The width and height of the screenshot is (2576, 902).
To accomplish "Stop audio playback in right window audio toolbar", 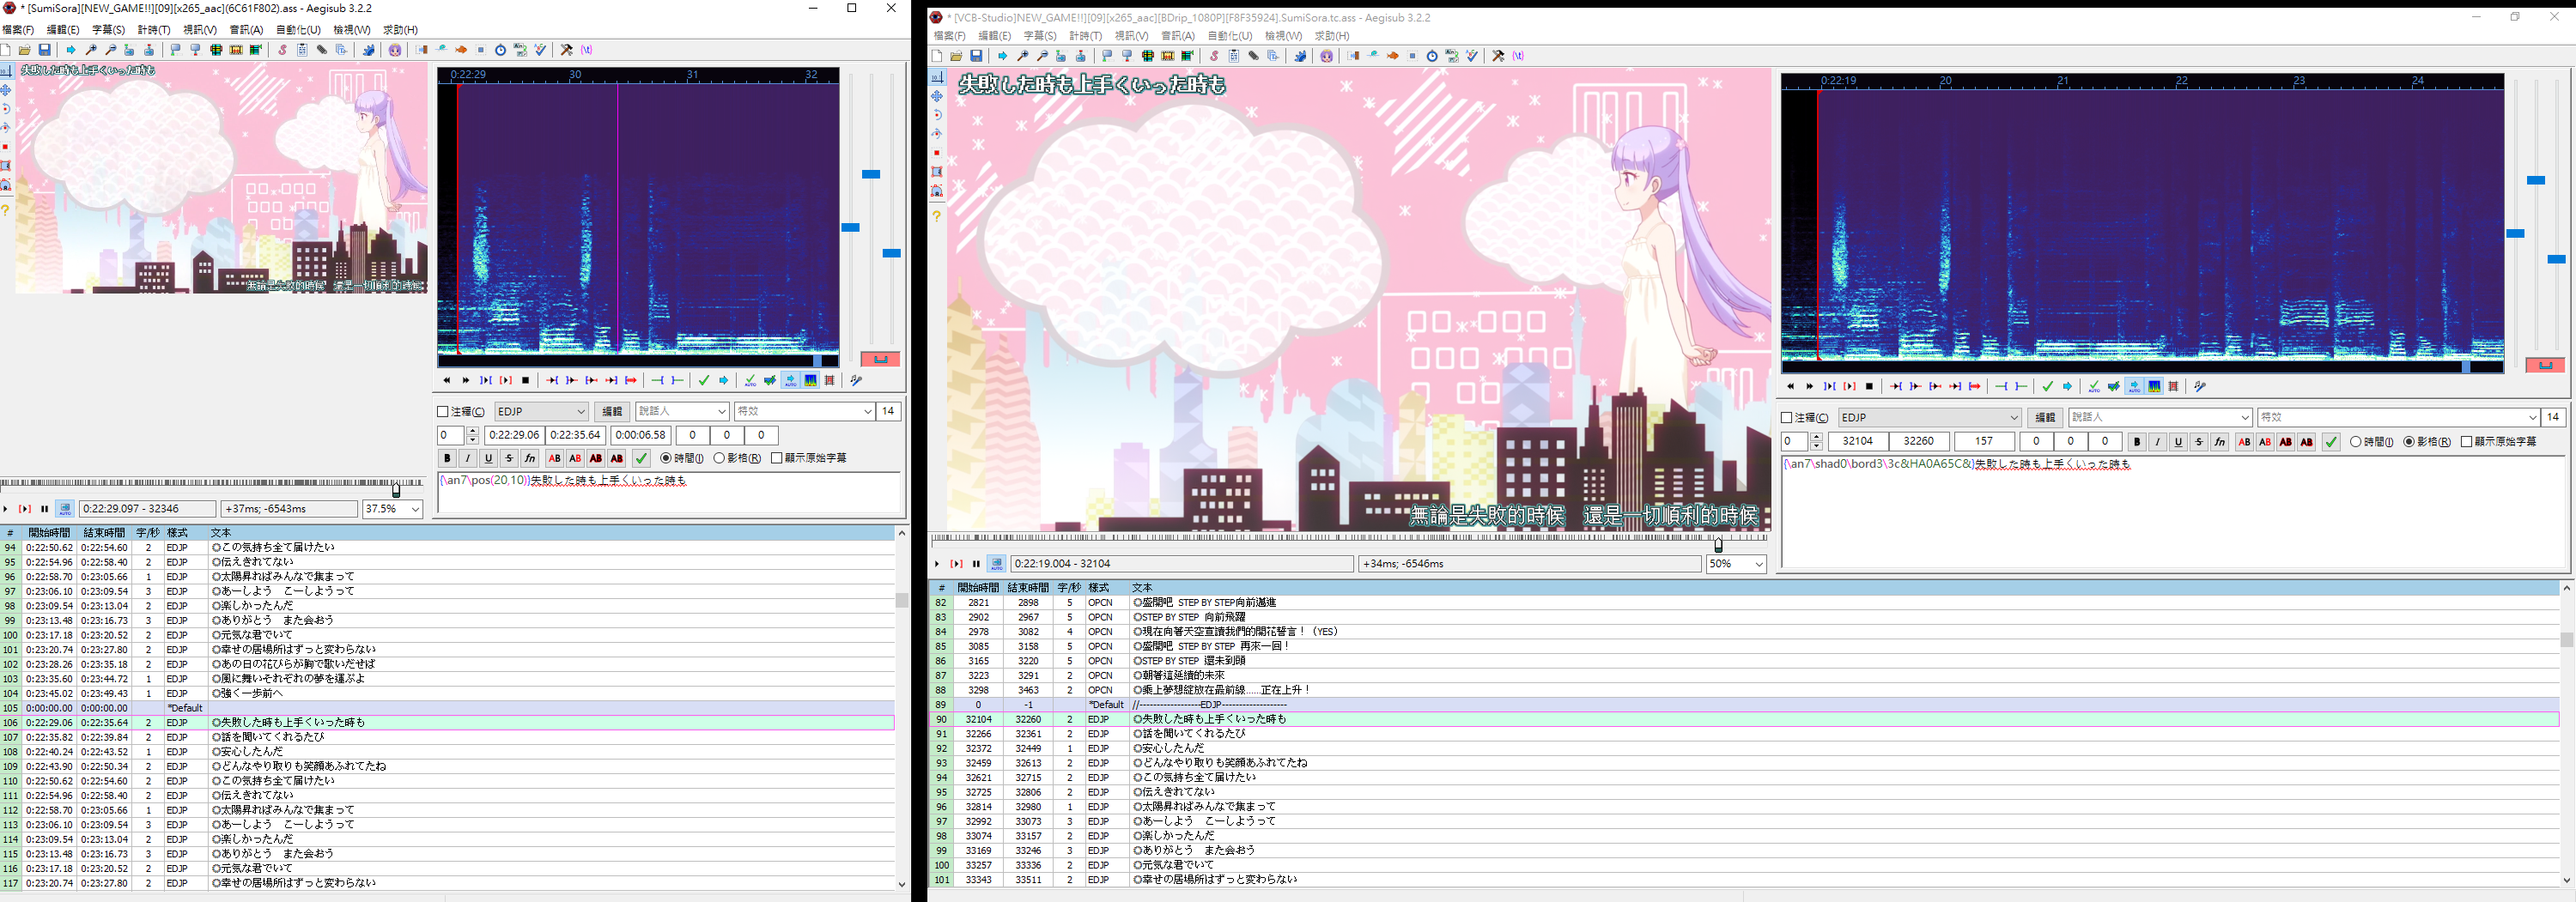I will coord(1870,386).
